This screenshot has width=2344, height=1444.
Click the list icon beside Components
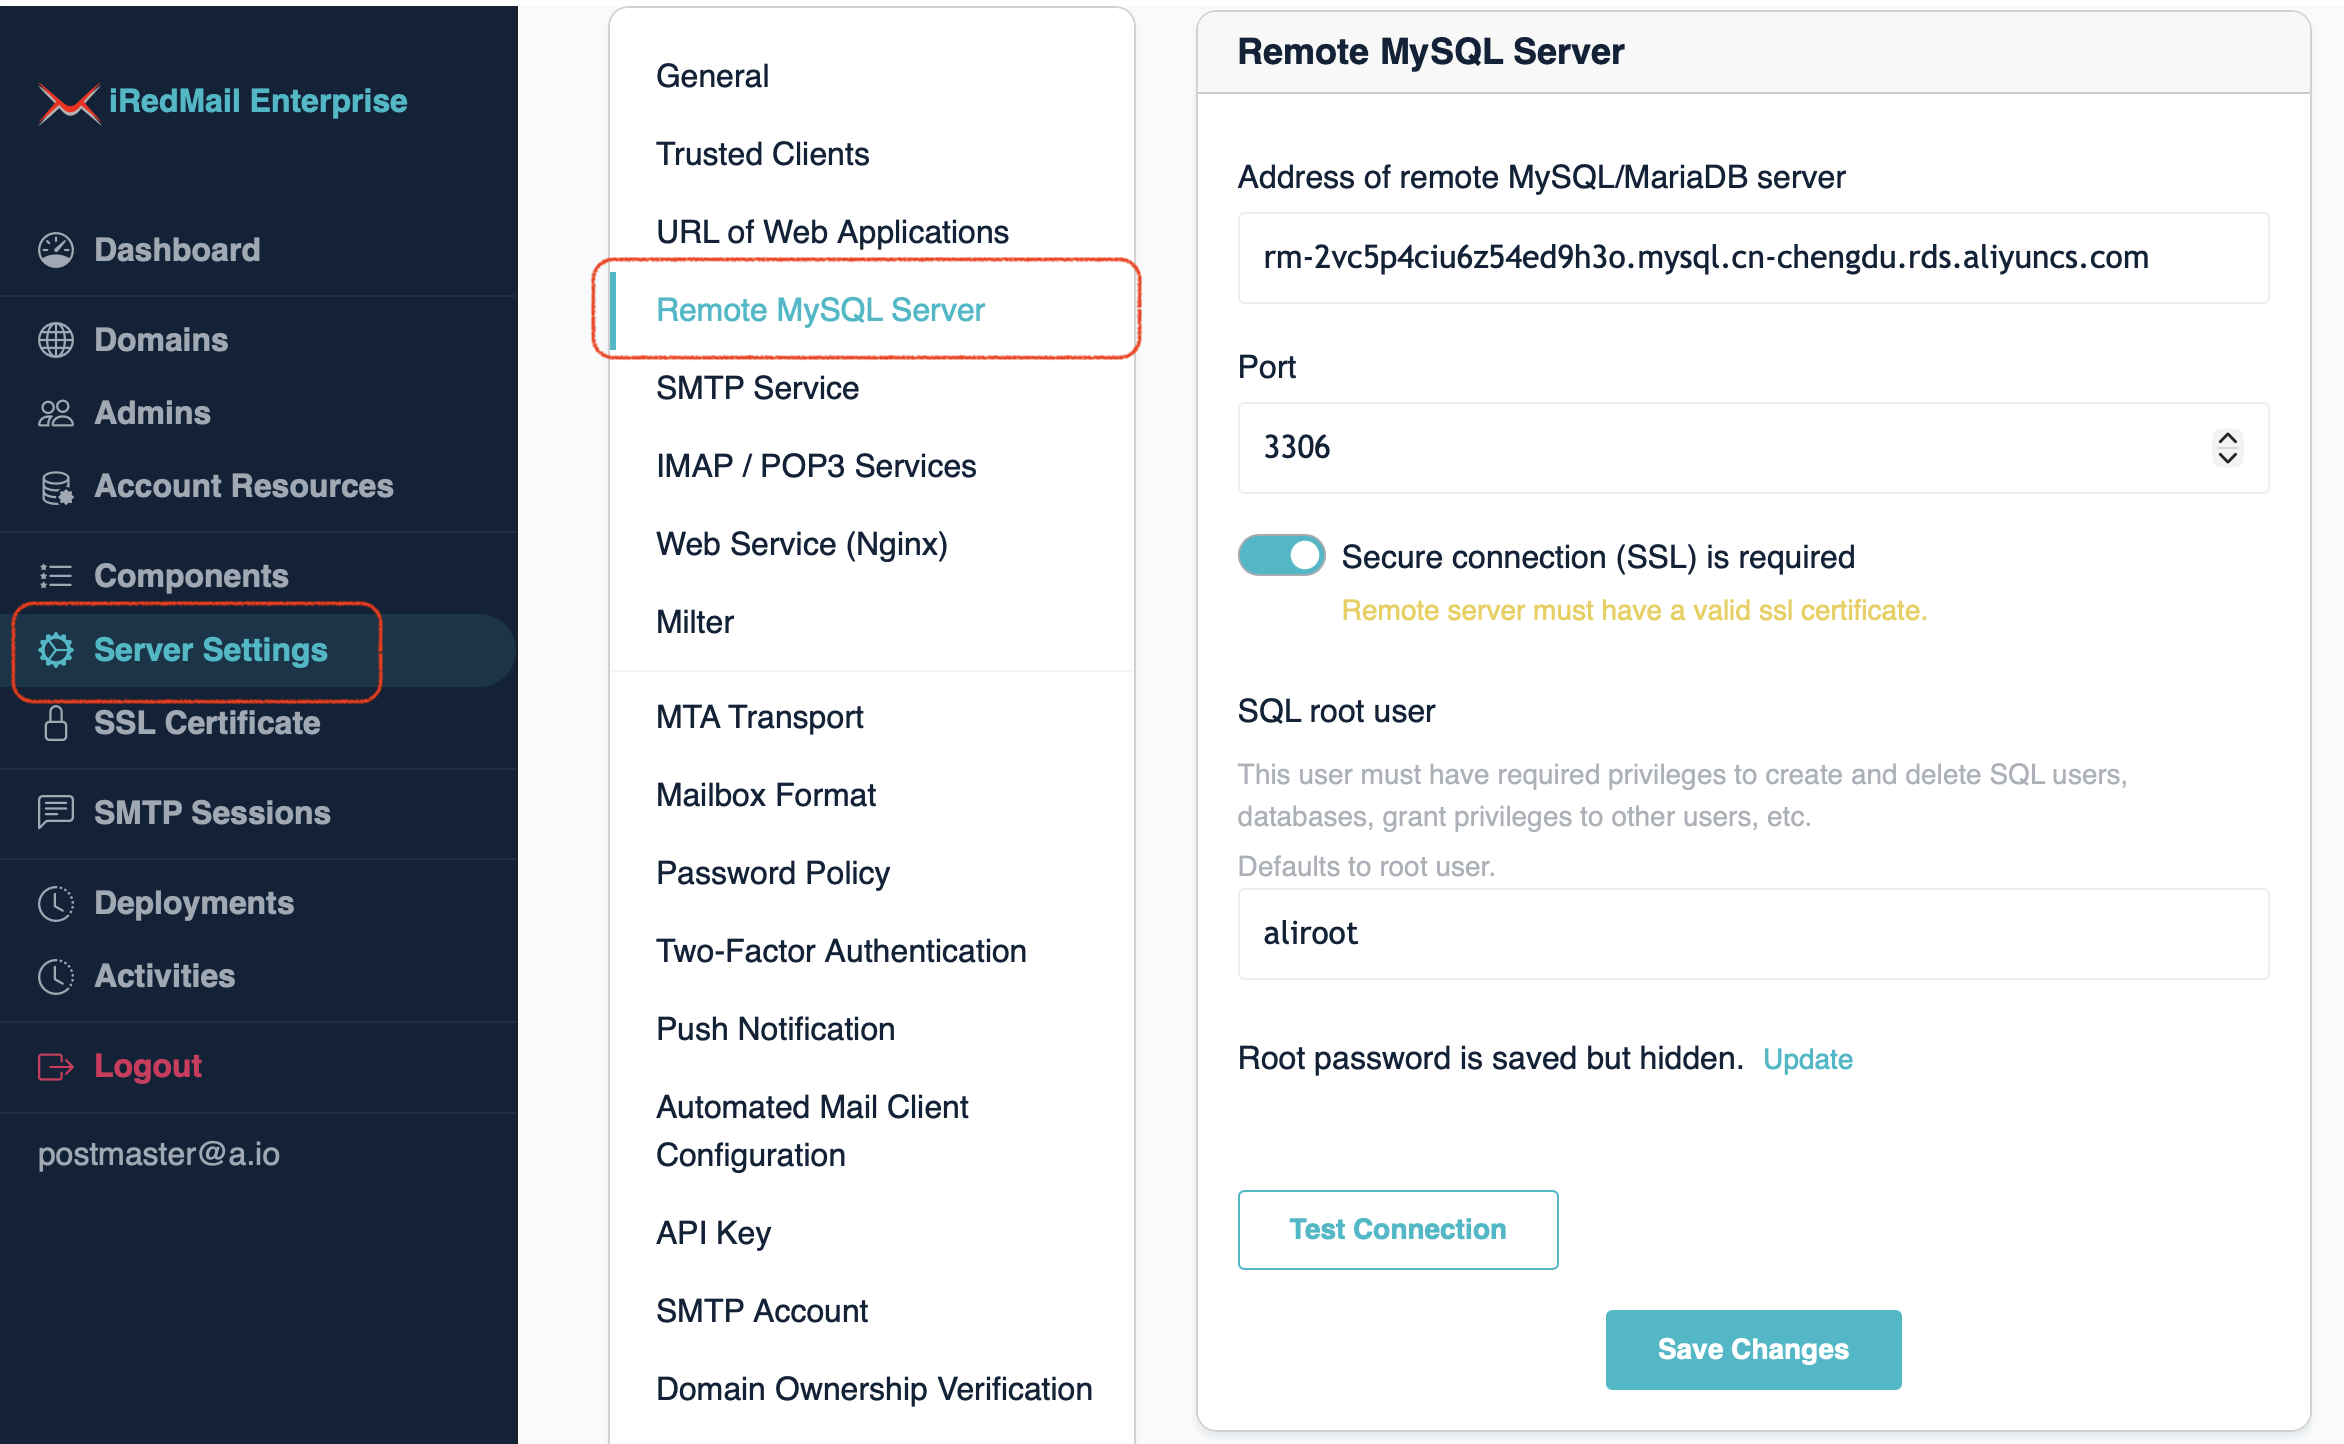[56, 576]
